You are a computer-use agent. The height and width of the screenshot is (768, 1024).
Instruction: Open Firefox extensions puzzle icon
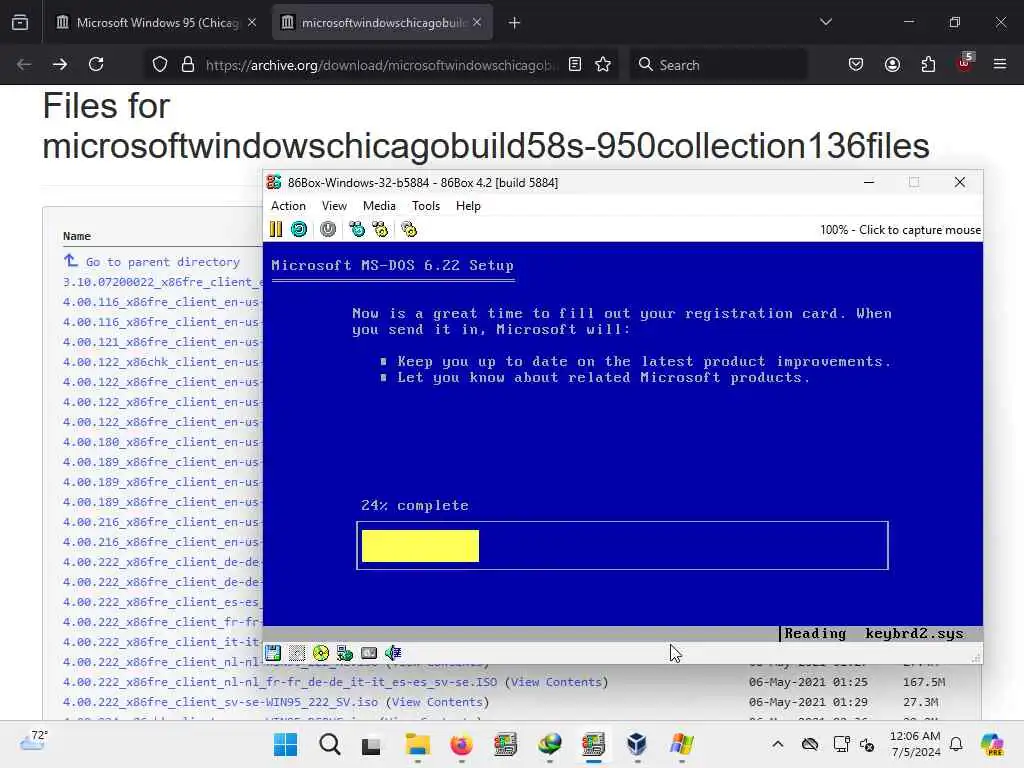[928, 64]
